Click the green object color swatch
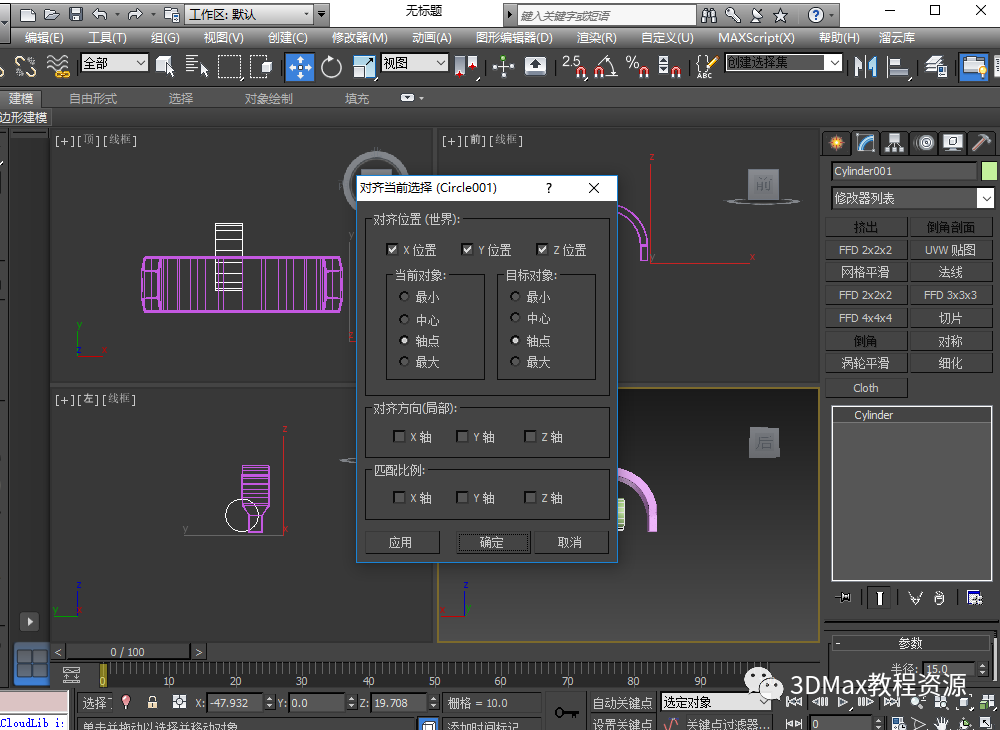 click(989, 171)
